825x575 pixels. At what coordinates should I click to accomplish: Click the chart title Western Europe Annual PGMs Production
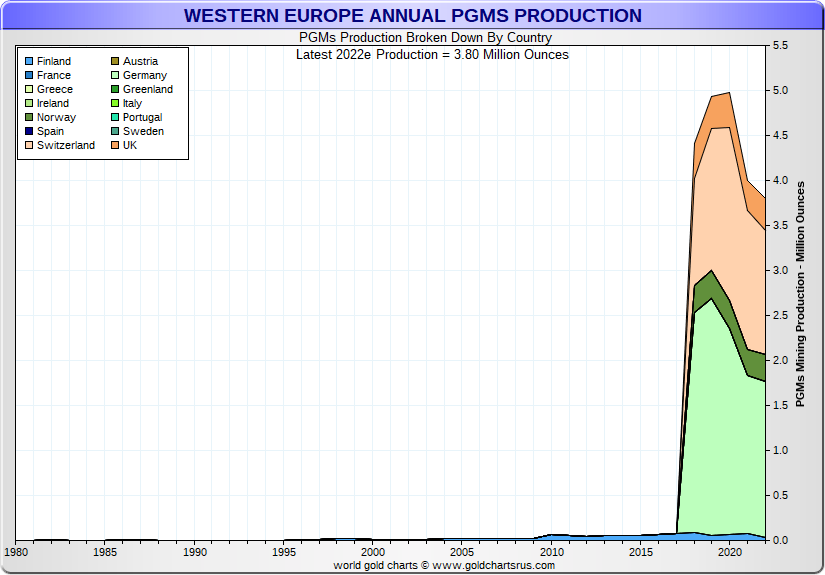coord(412,16)
